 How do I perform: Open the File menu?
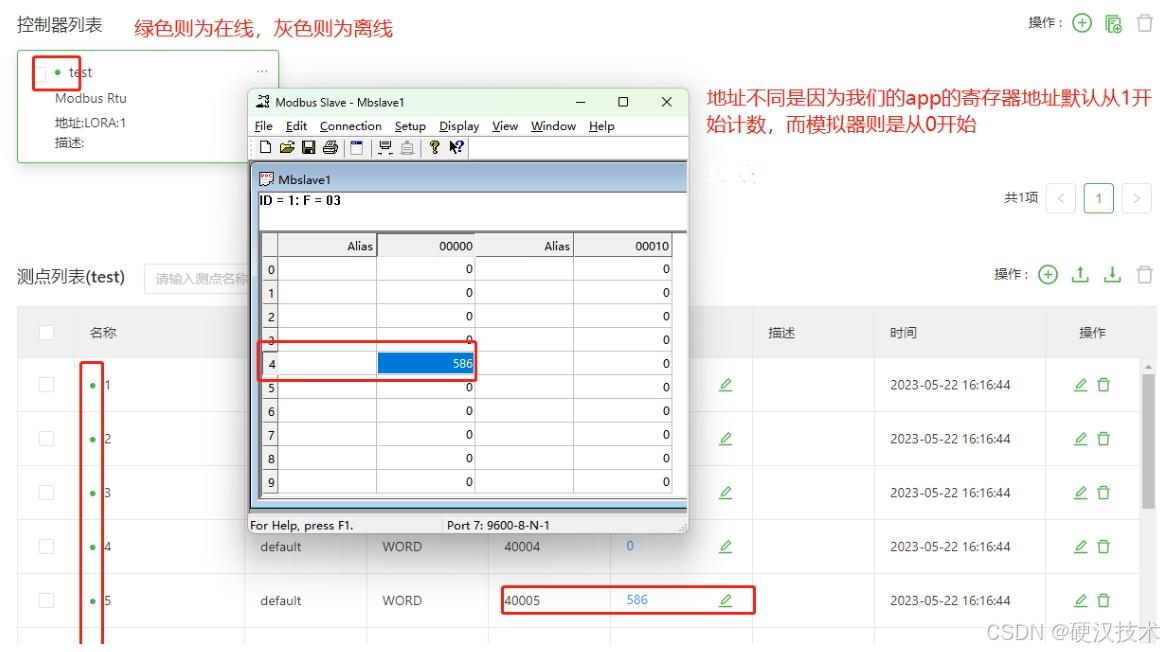click(264, 126)
